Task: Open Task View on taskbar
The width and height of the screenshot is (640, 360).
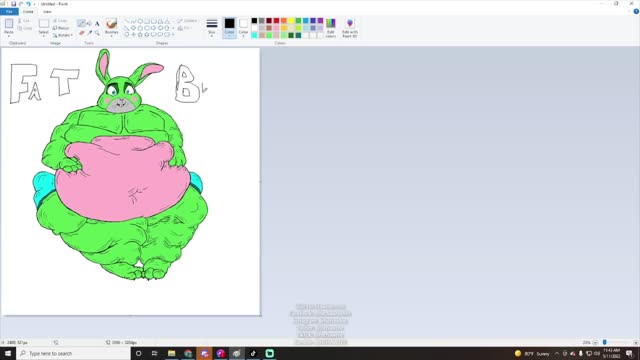Action: pos(154,353)
